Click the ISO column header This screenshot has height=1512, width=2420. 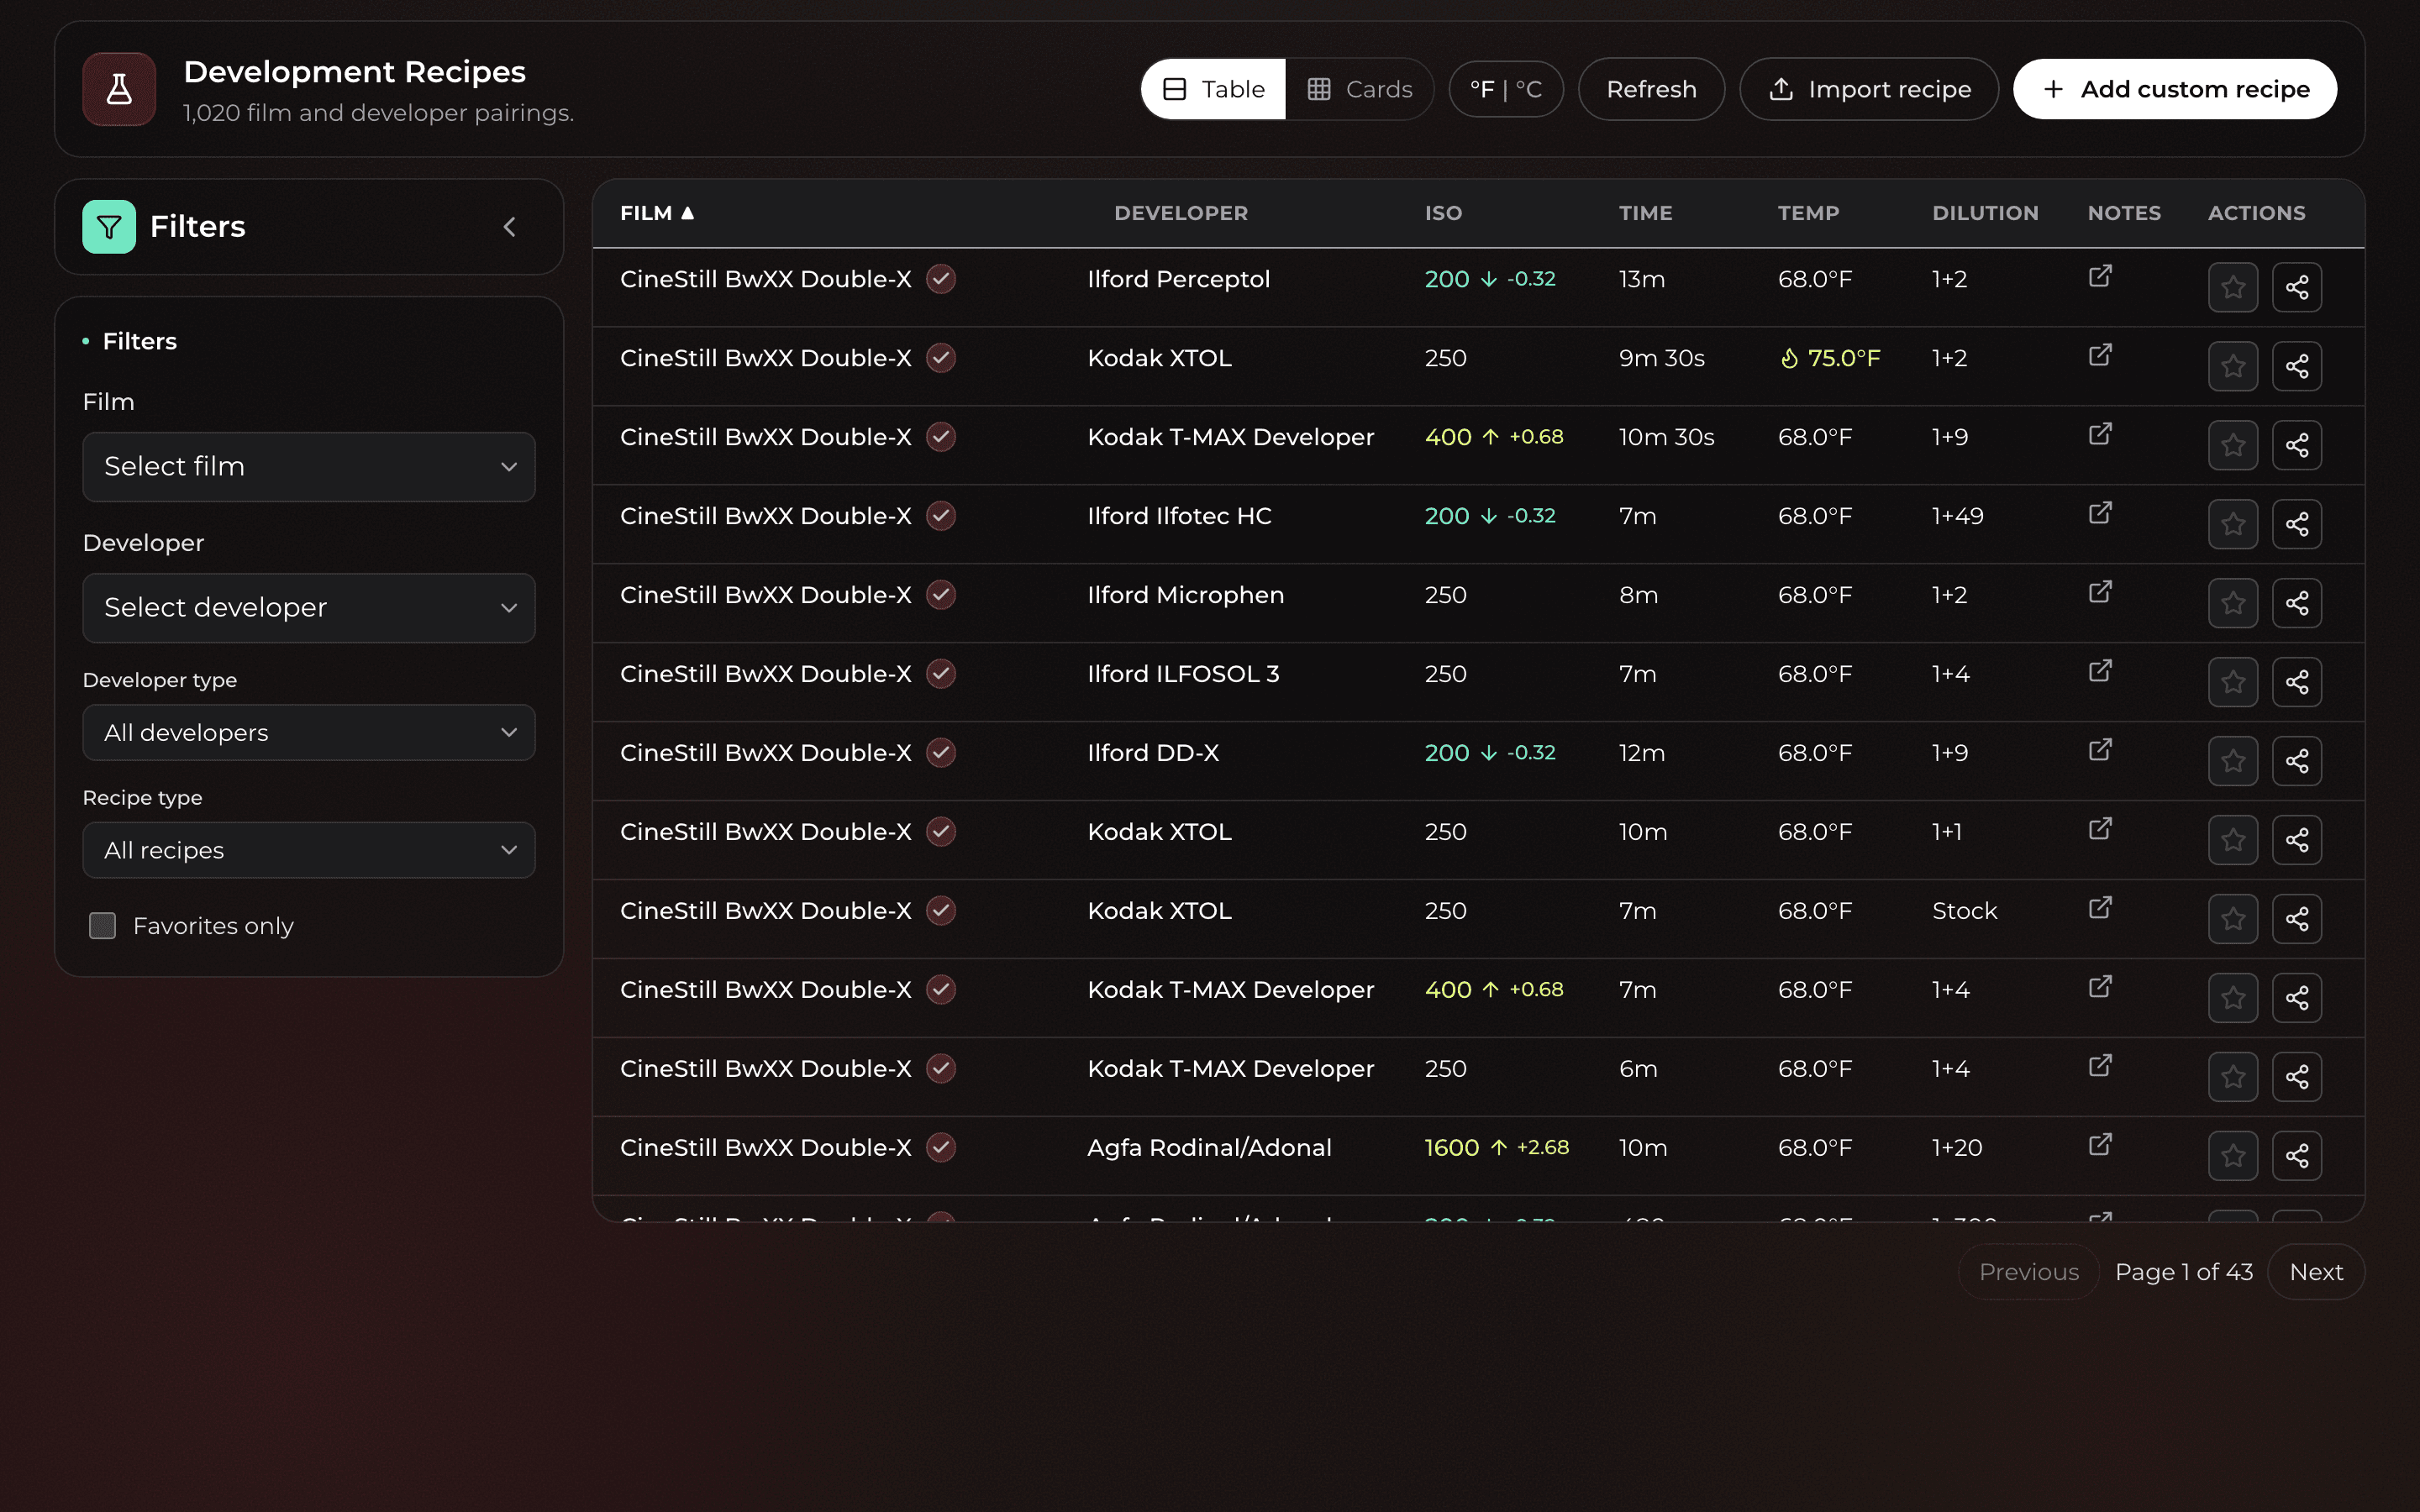coord(1443,213)
